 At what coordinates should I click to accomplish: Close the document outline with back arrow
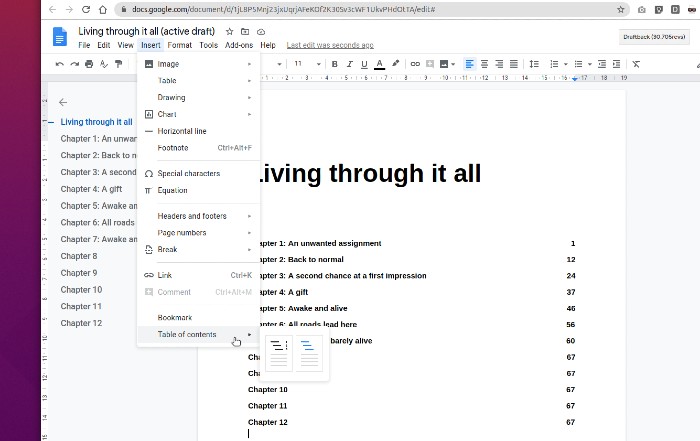tap(63, 102)
